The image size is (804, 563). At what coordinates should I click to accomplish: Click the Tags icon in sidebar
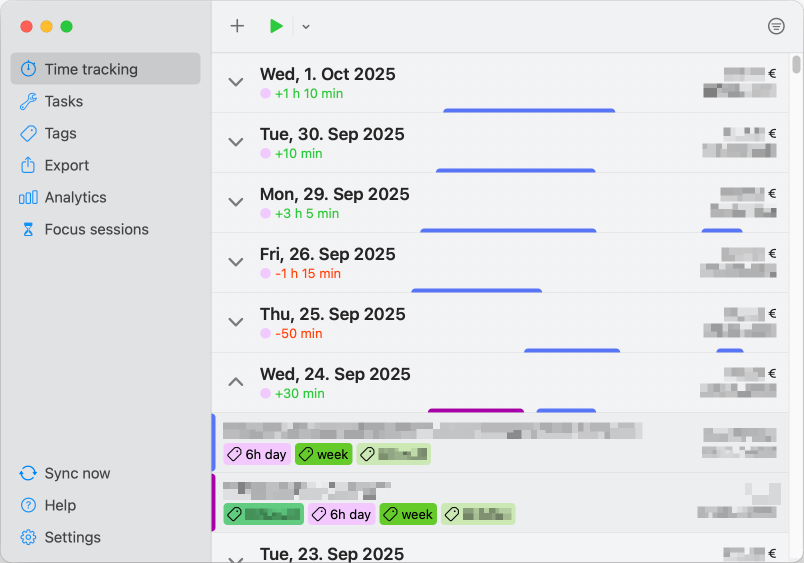(28, 133)
